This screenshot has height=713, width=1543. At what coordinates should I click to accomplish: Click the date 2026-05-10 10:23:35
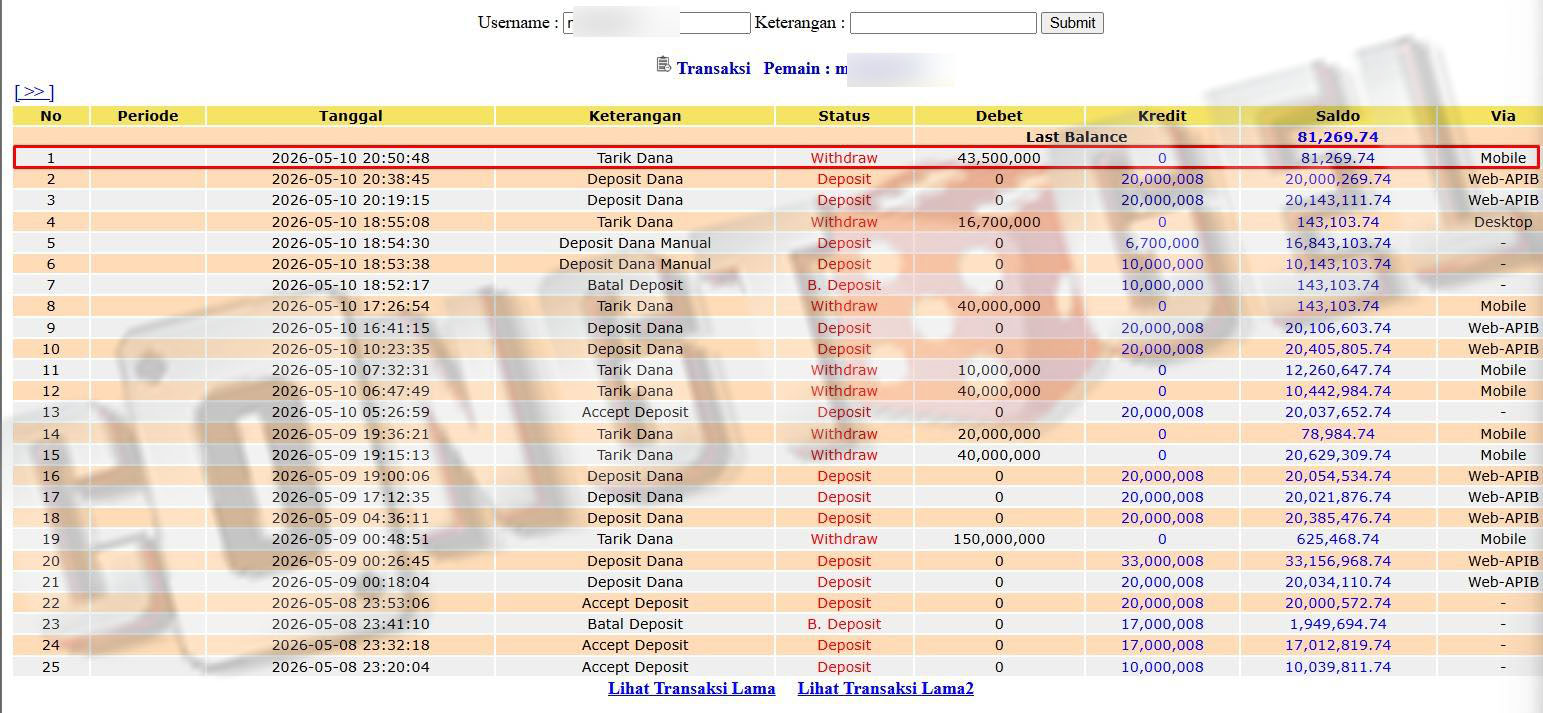click(x=350, y=349)
